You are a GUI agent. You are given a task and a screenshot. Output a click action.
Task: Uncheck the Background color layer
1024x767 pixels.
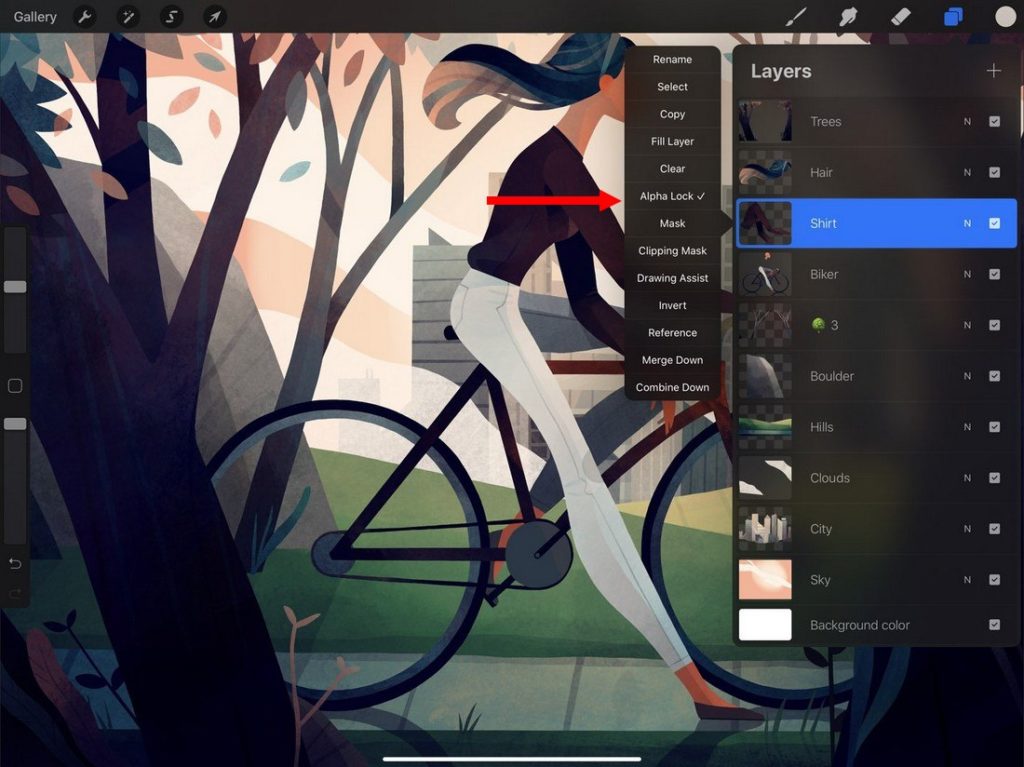tap(994, 624)
